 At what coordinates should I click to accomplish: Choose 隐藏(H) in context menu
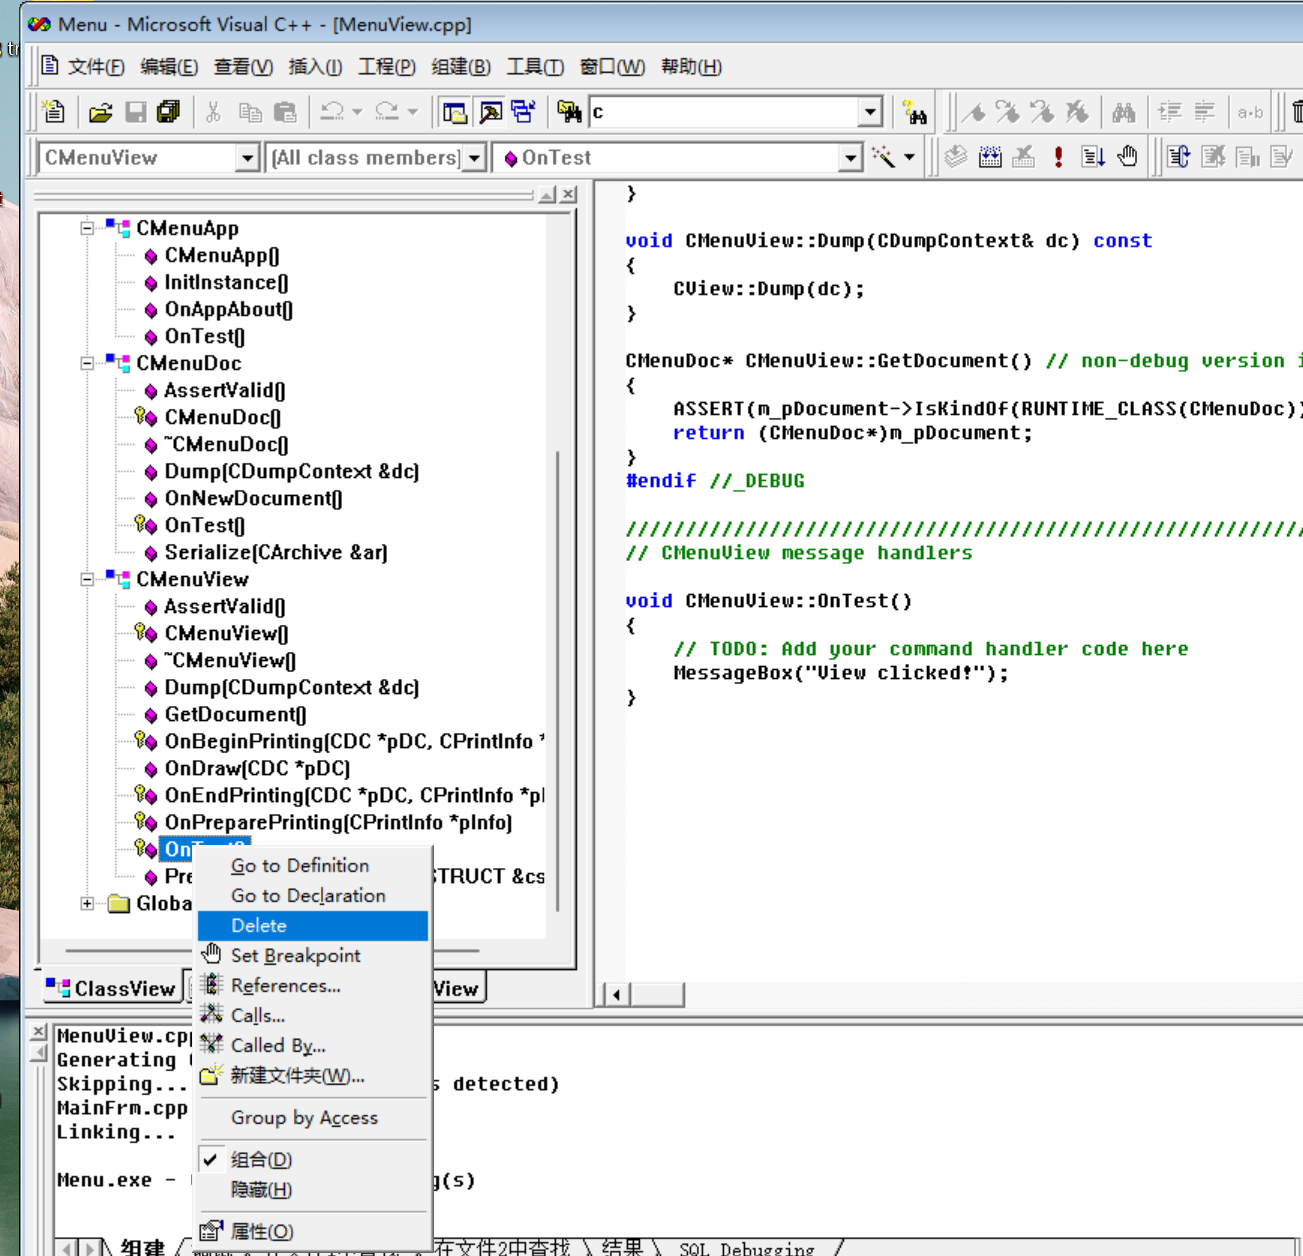pyautogui.click(x=313, y=1190)
